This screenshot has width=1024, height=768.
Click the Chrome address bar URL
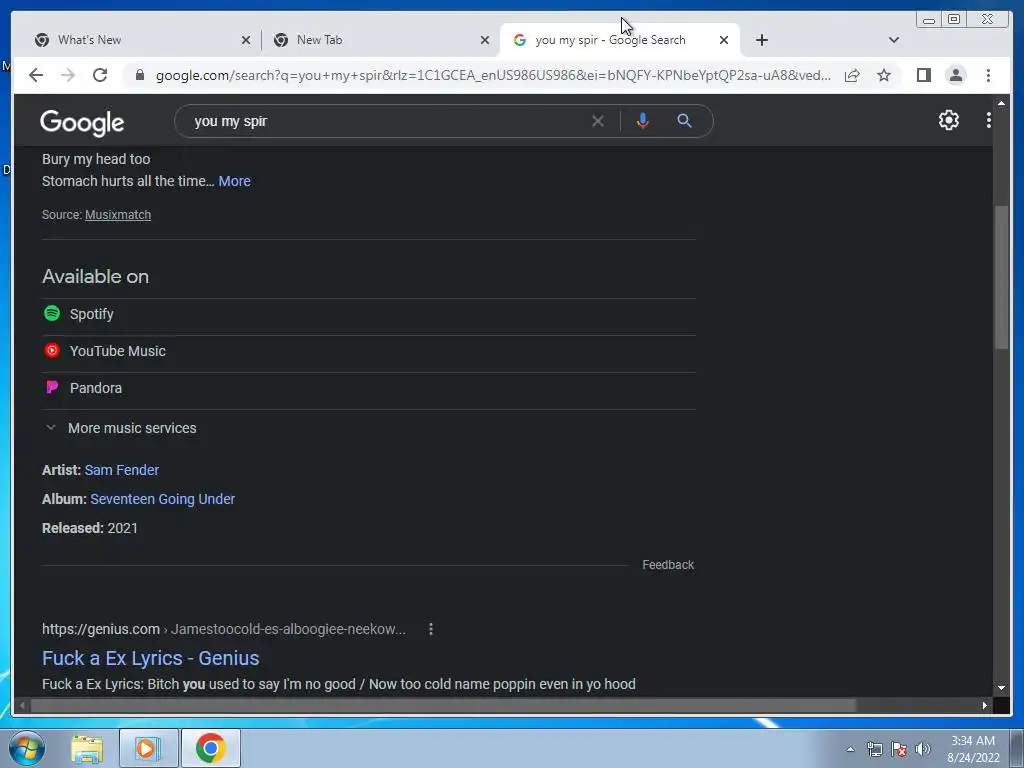(x=493, y=75)
